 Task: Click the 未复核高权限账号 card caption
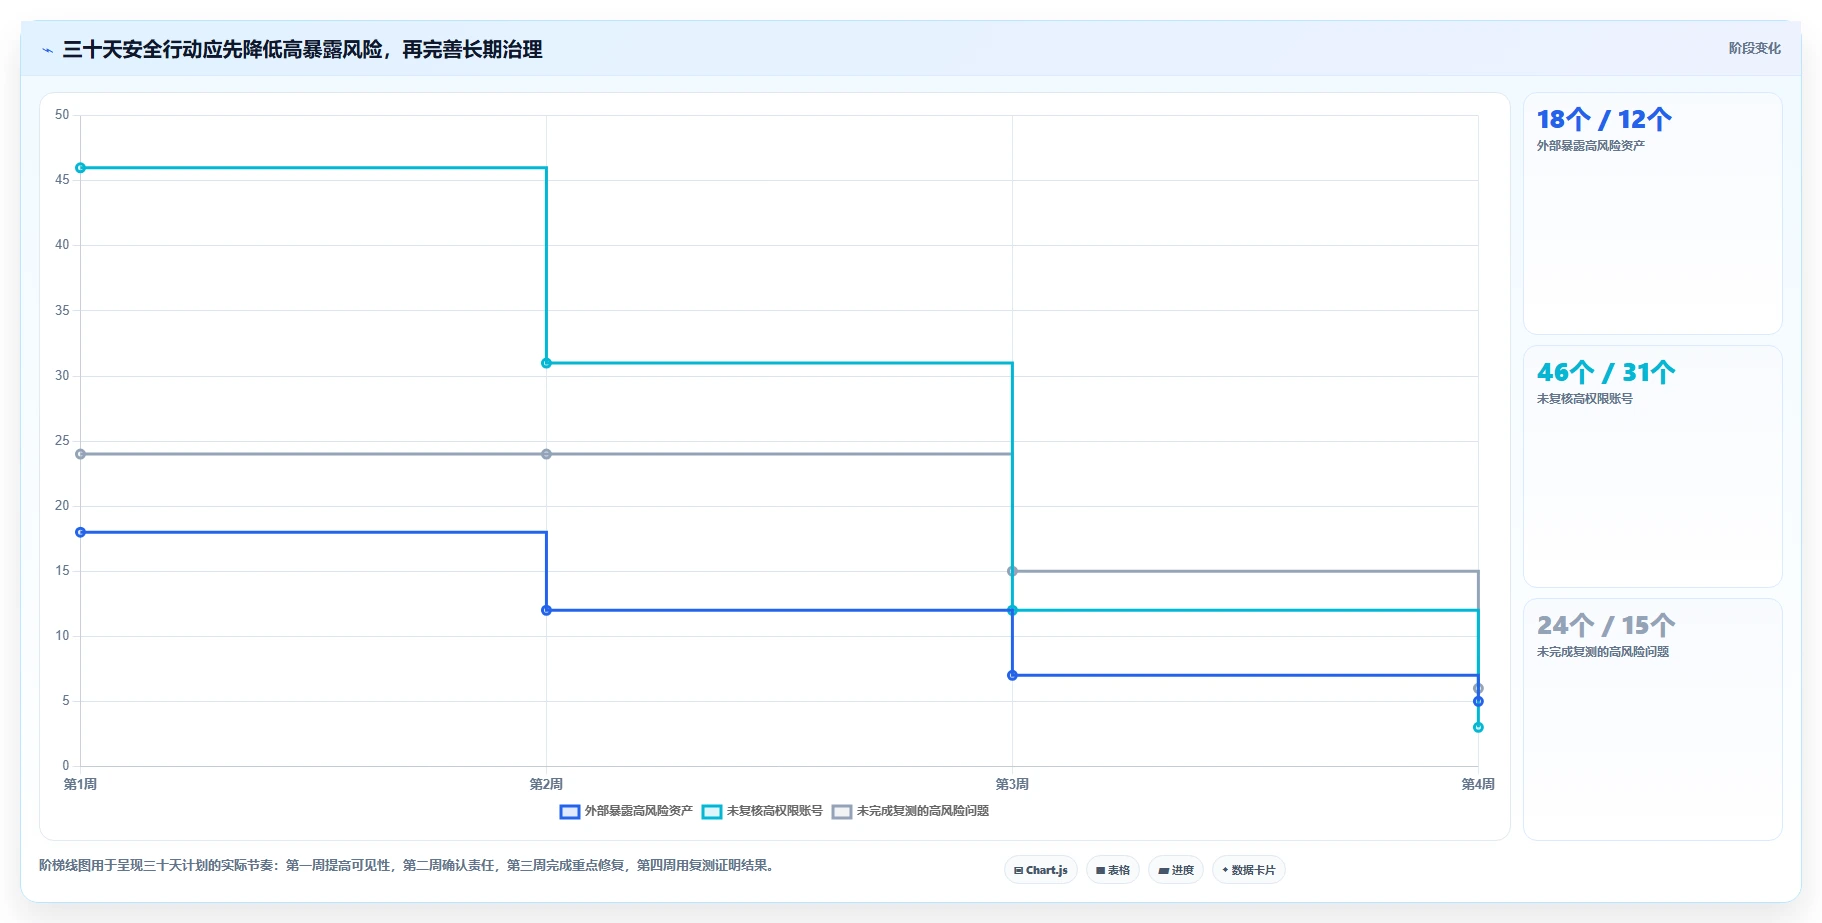1585,399
